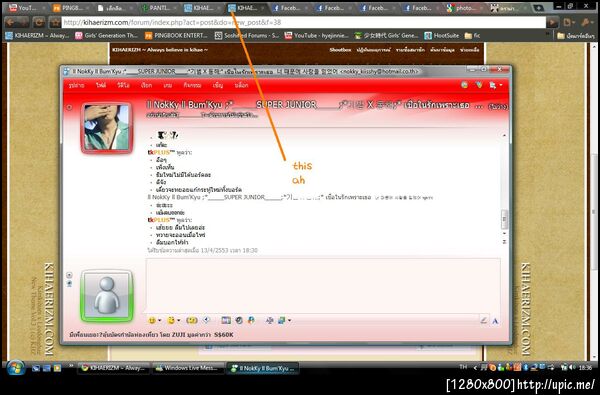Switch to the PINGB... browser tab
The width and height of the screenshot is (600, 395).
click(x=72, y=8)
